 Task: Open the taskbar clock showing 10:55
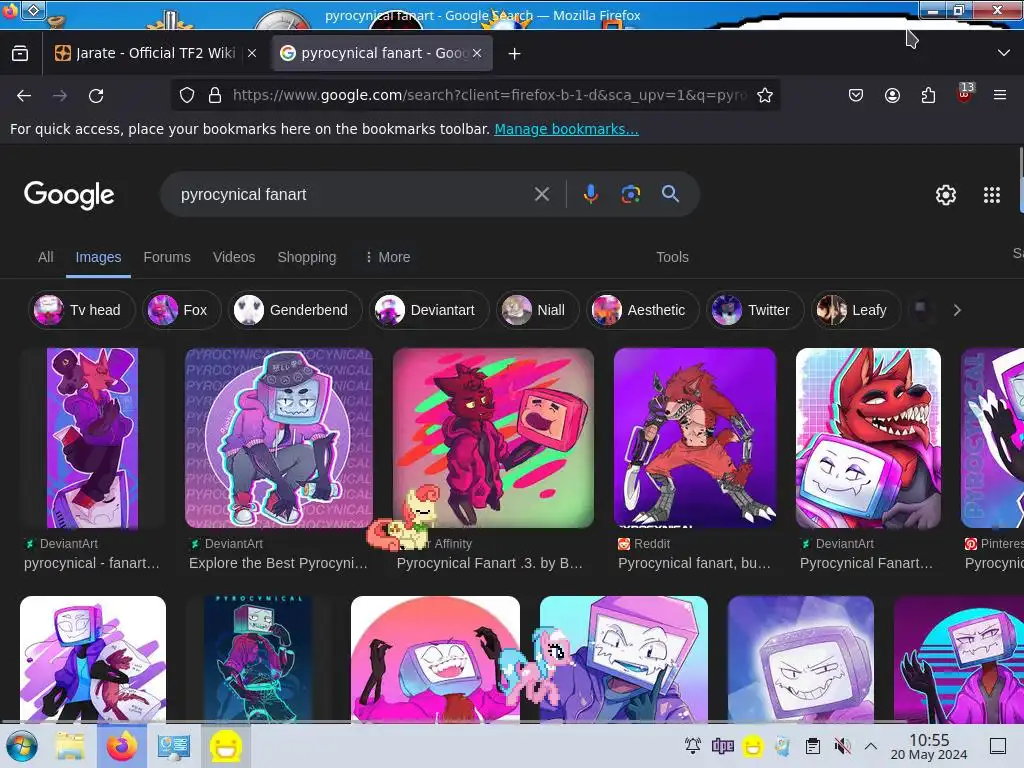coord(929,747)
